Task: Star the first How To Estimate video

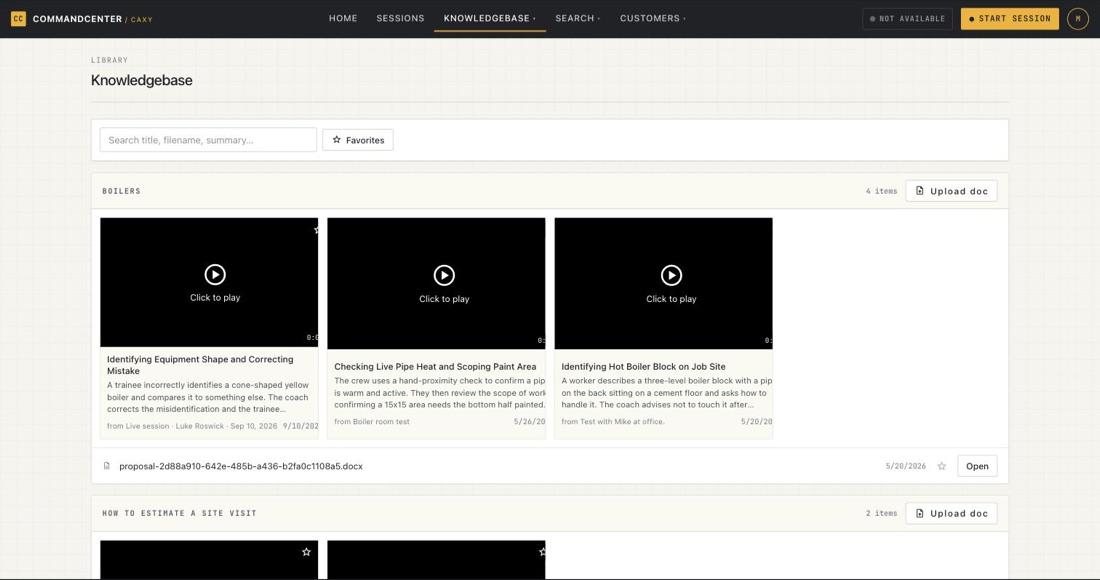Action: click(306, 552)
